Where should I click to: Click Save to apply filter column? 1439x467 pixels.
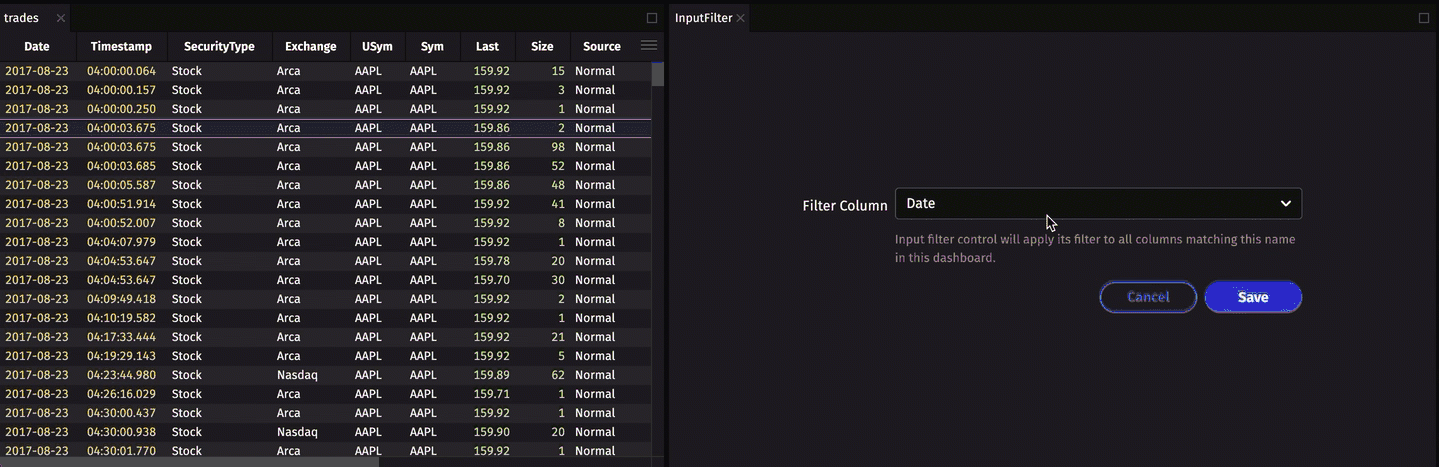click(1252, 297)
